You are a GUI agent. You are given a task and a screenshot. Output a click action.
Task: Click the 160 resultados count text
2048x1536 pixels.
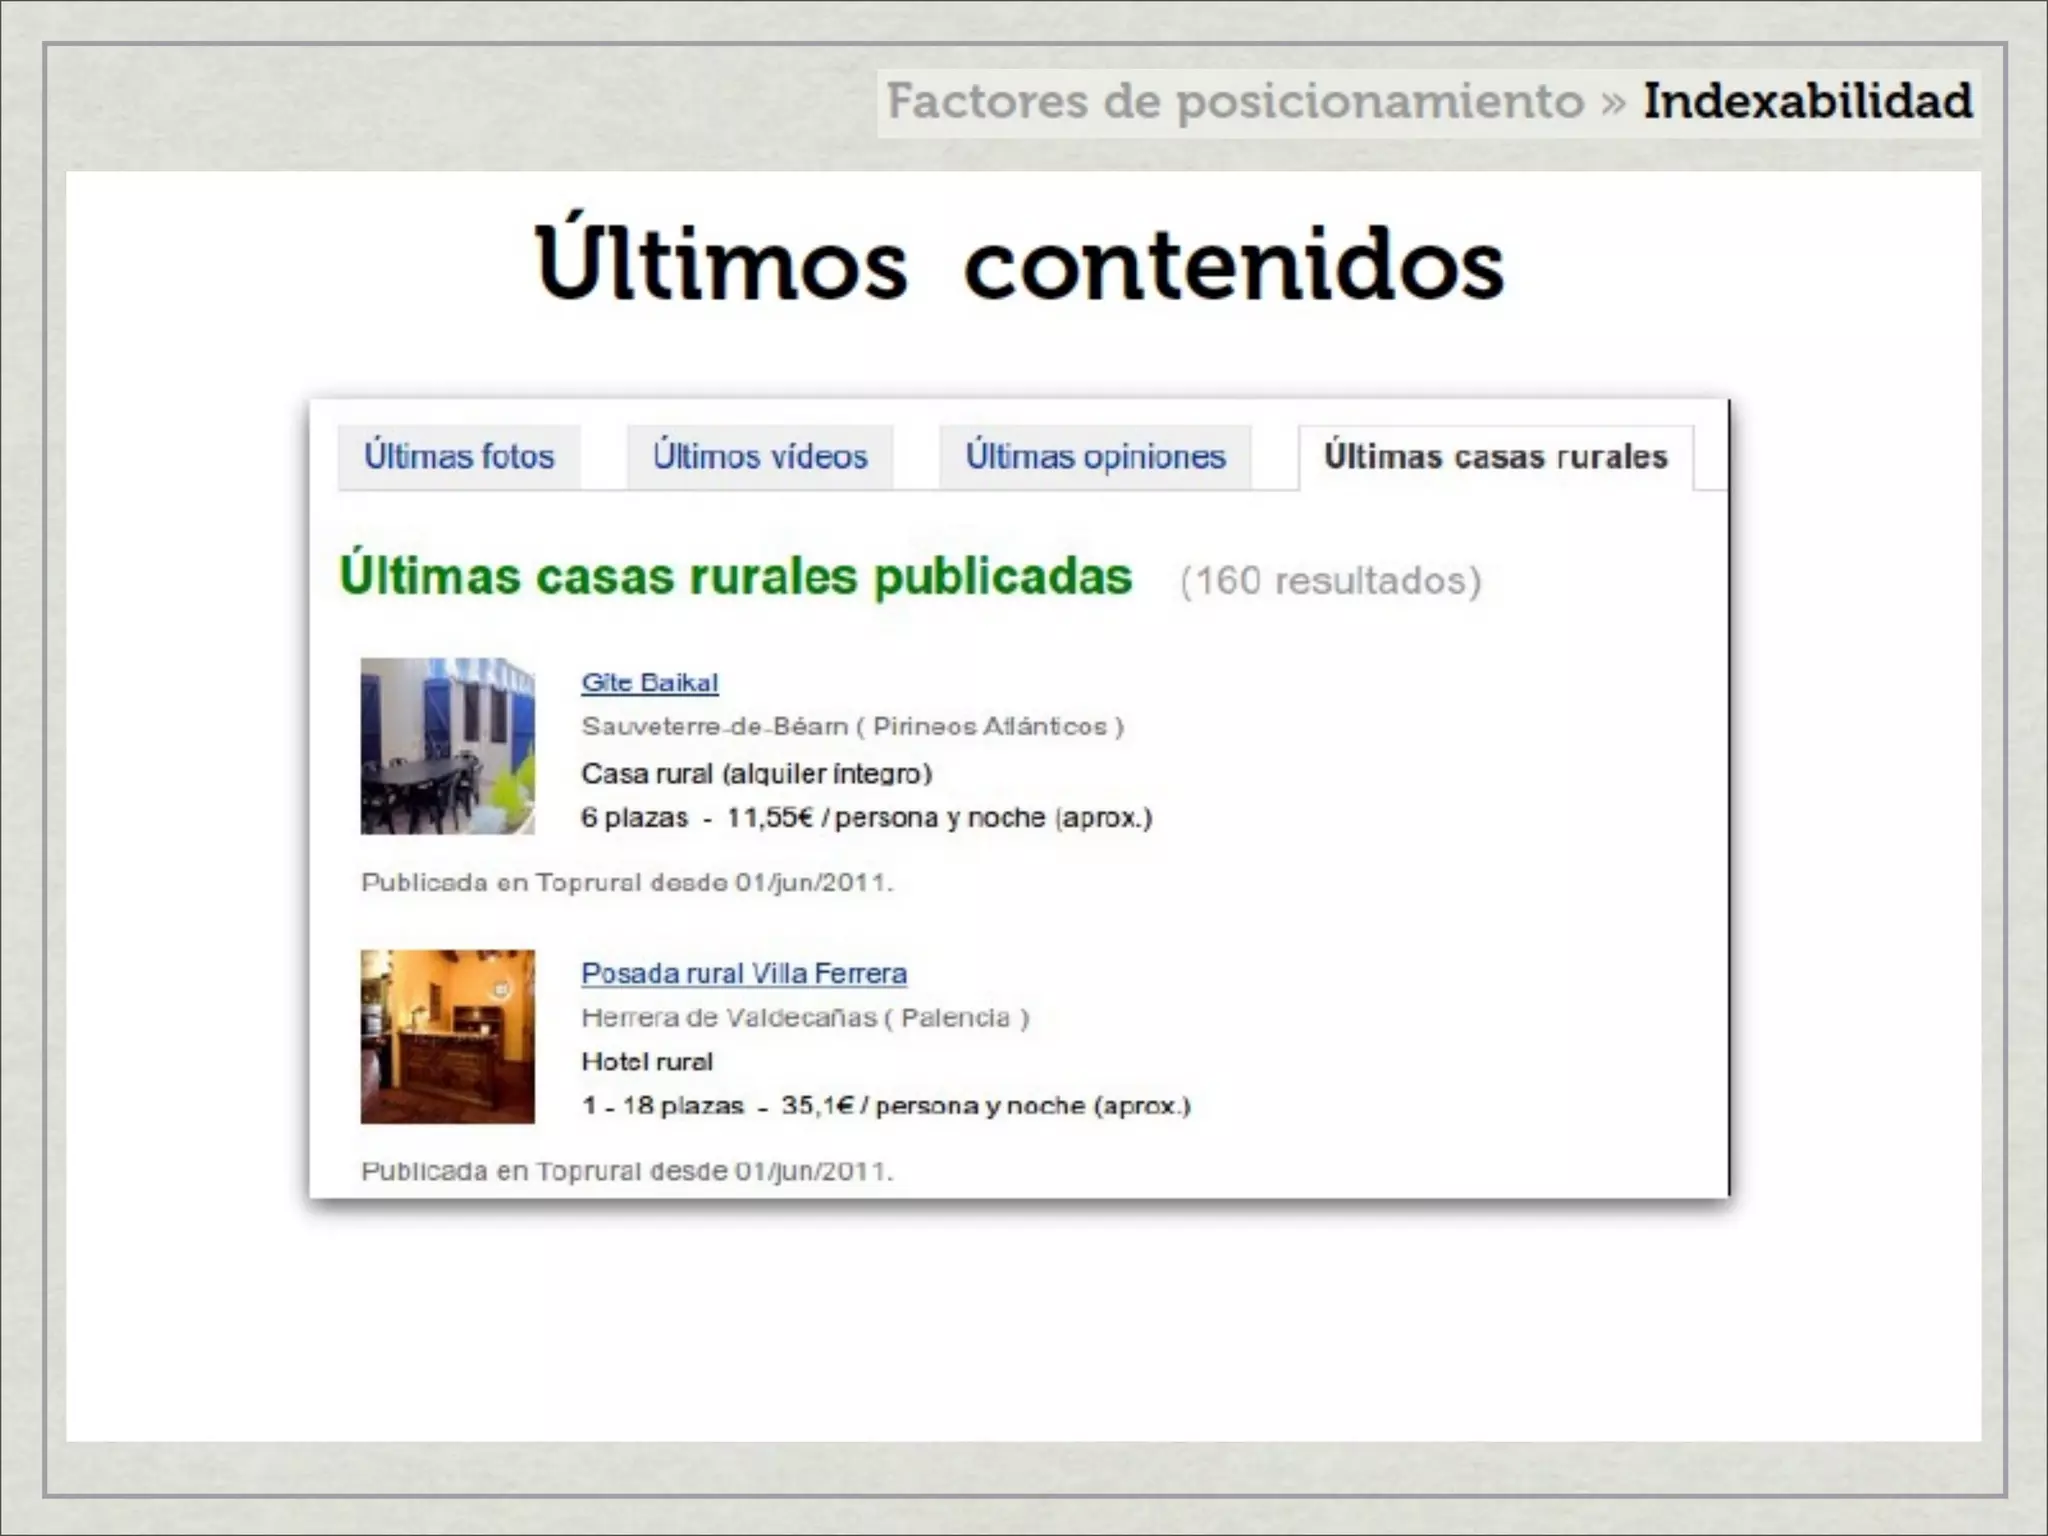(1330, 581)
